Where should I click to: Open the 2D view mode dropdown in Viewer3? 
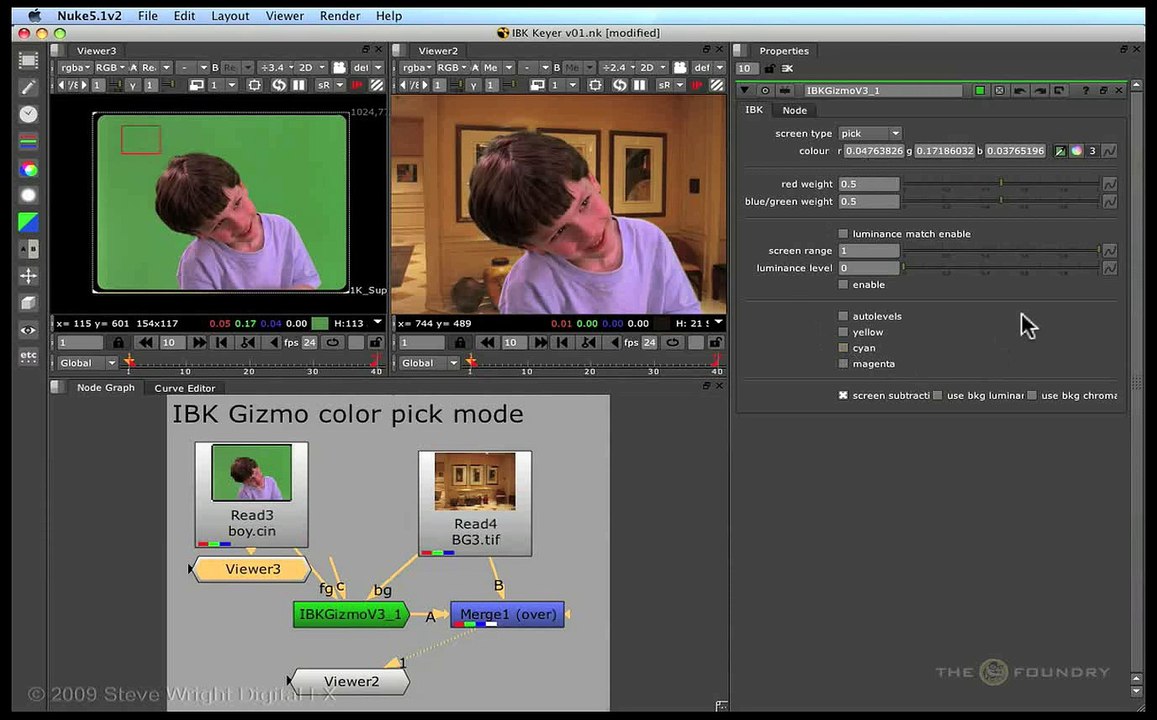[312, 67]
